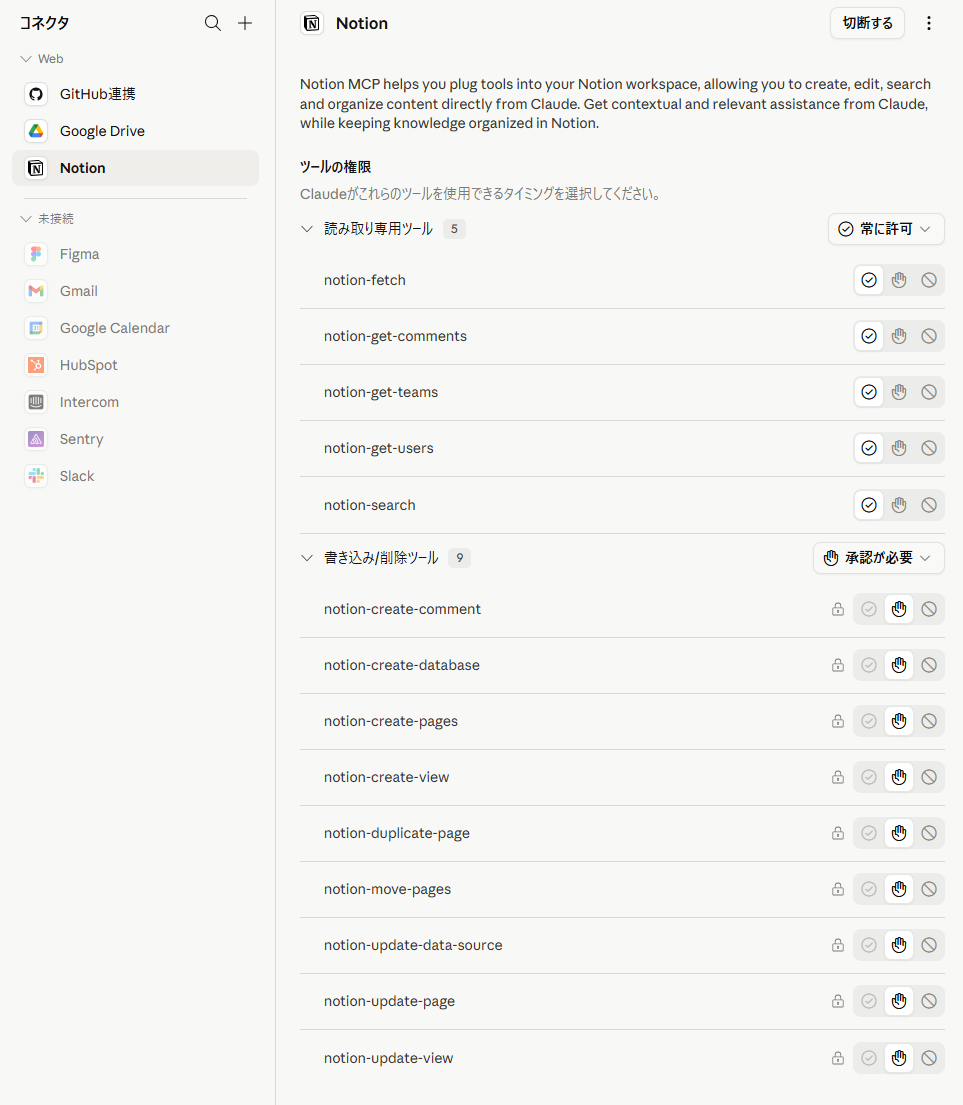The width and height of the screenshot is (963, 1105).
Task: Open the Gmail connector entry
Action: click(x=135, y=291)
